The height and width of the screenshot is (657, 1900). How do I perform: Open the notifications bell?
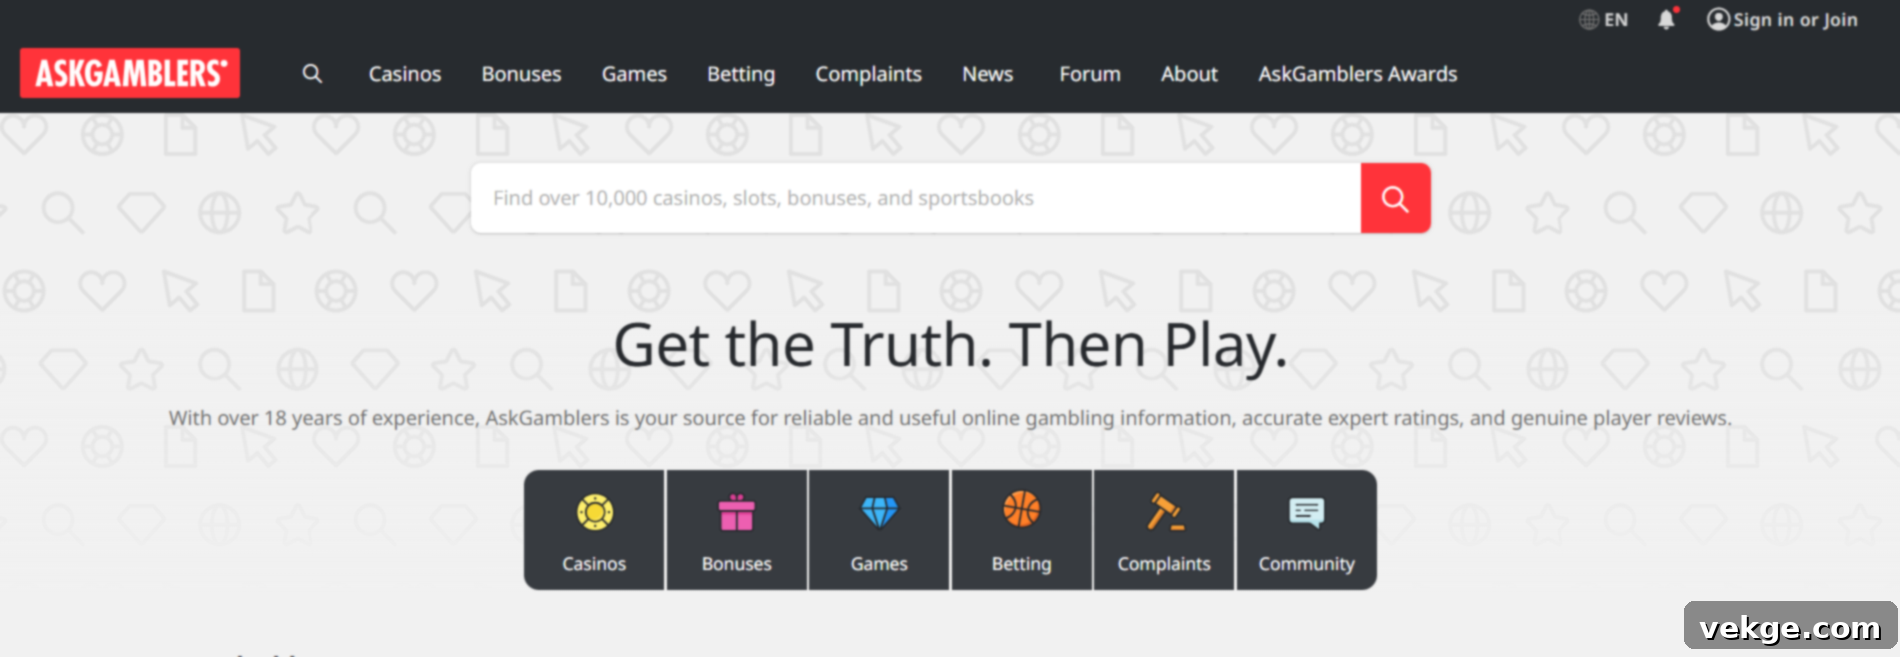coord(1666,19)
